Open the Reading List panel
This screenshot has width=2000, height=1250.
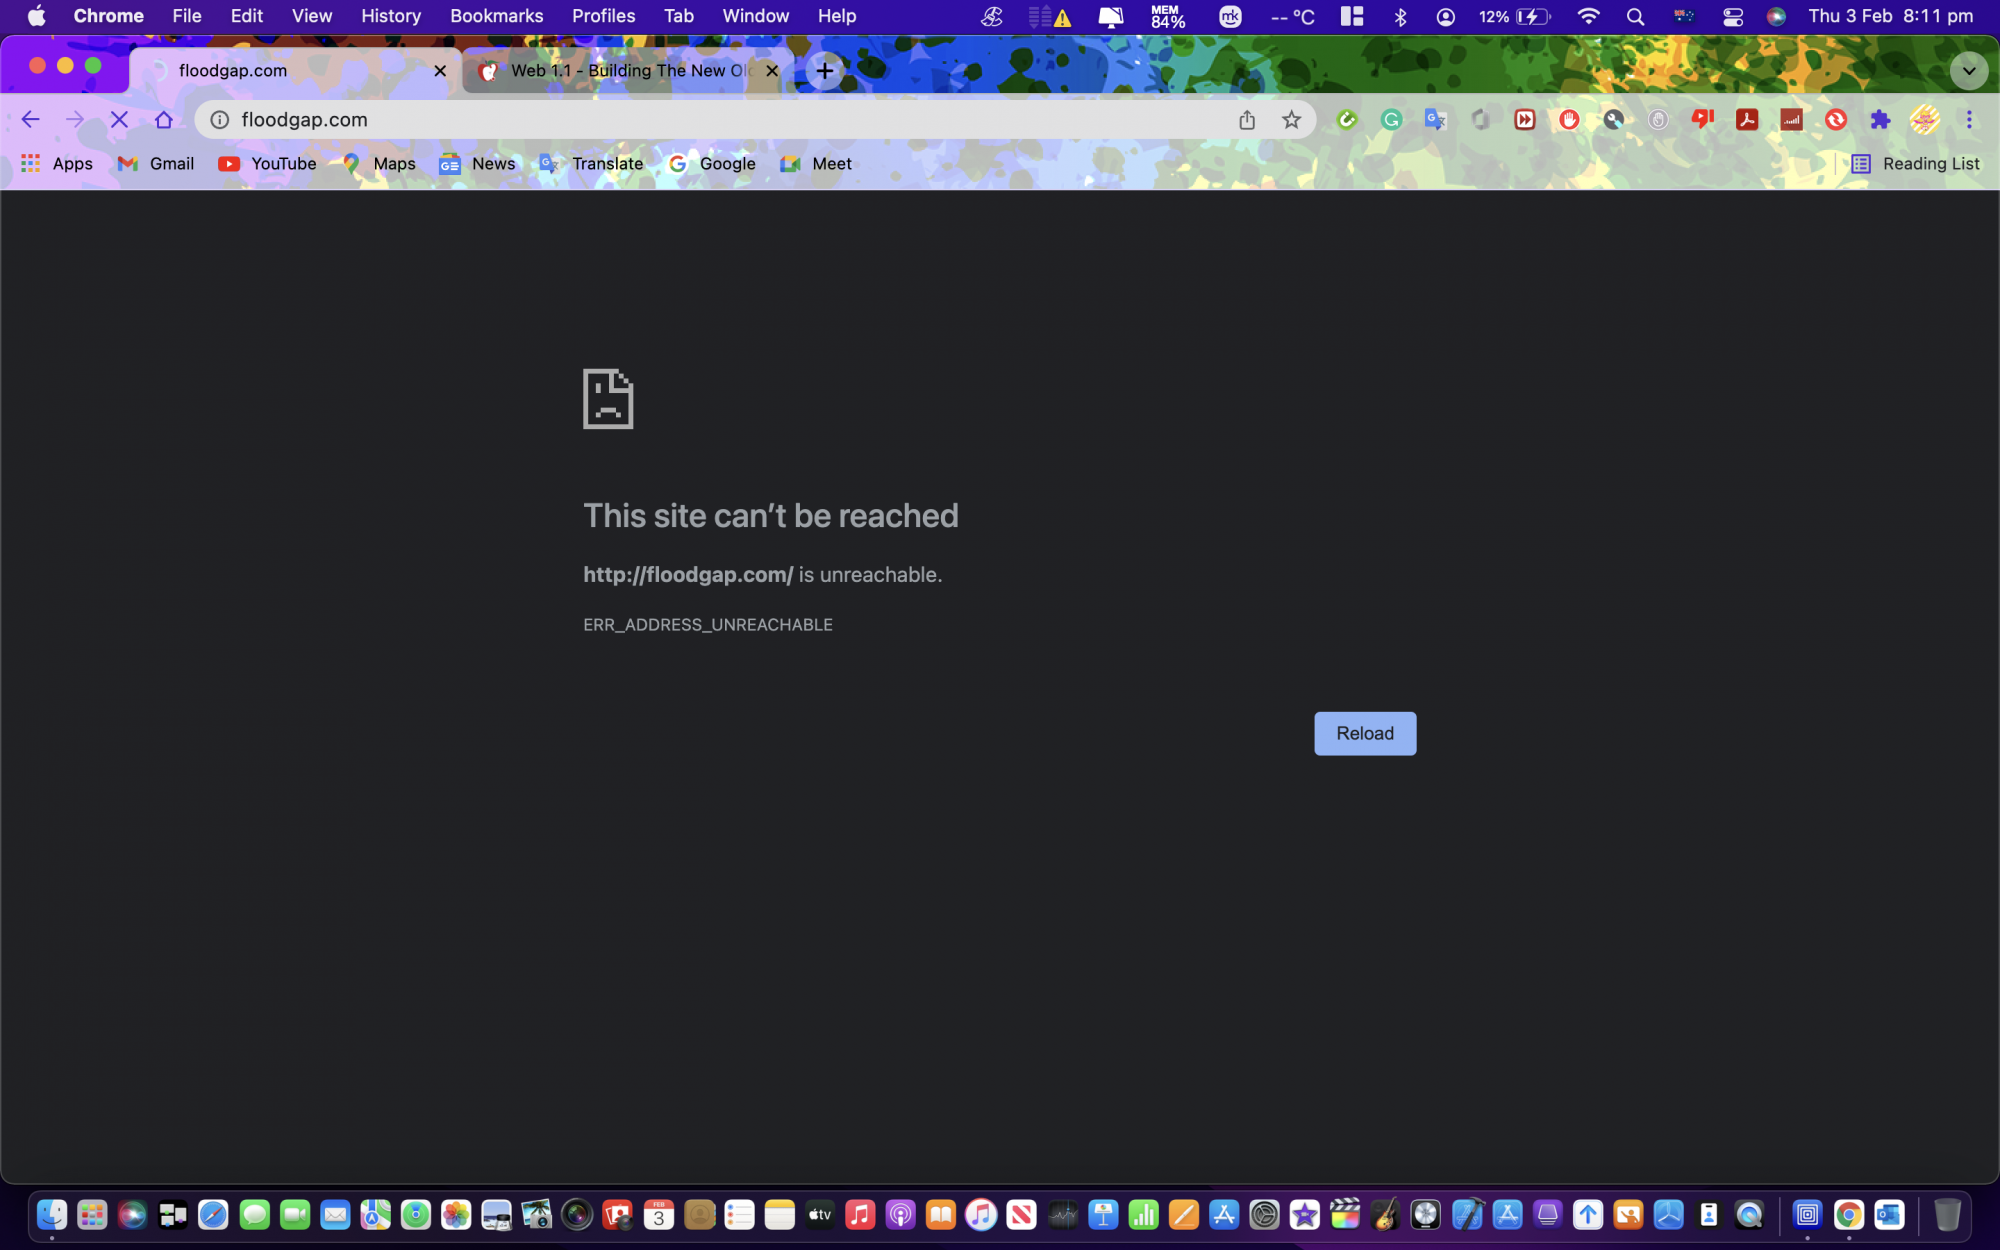tap(1915, 164)
